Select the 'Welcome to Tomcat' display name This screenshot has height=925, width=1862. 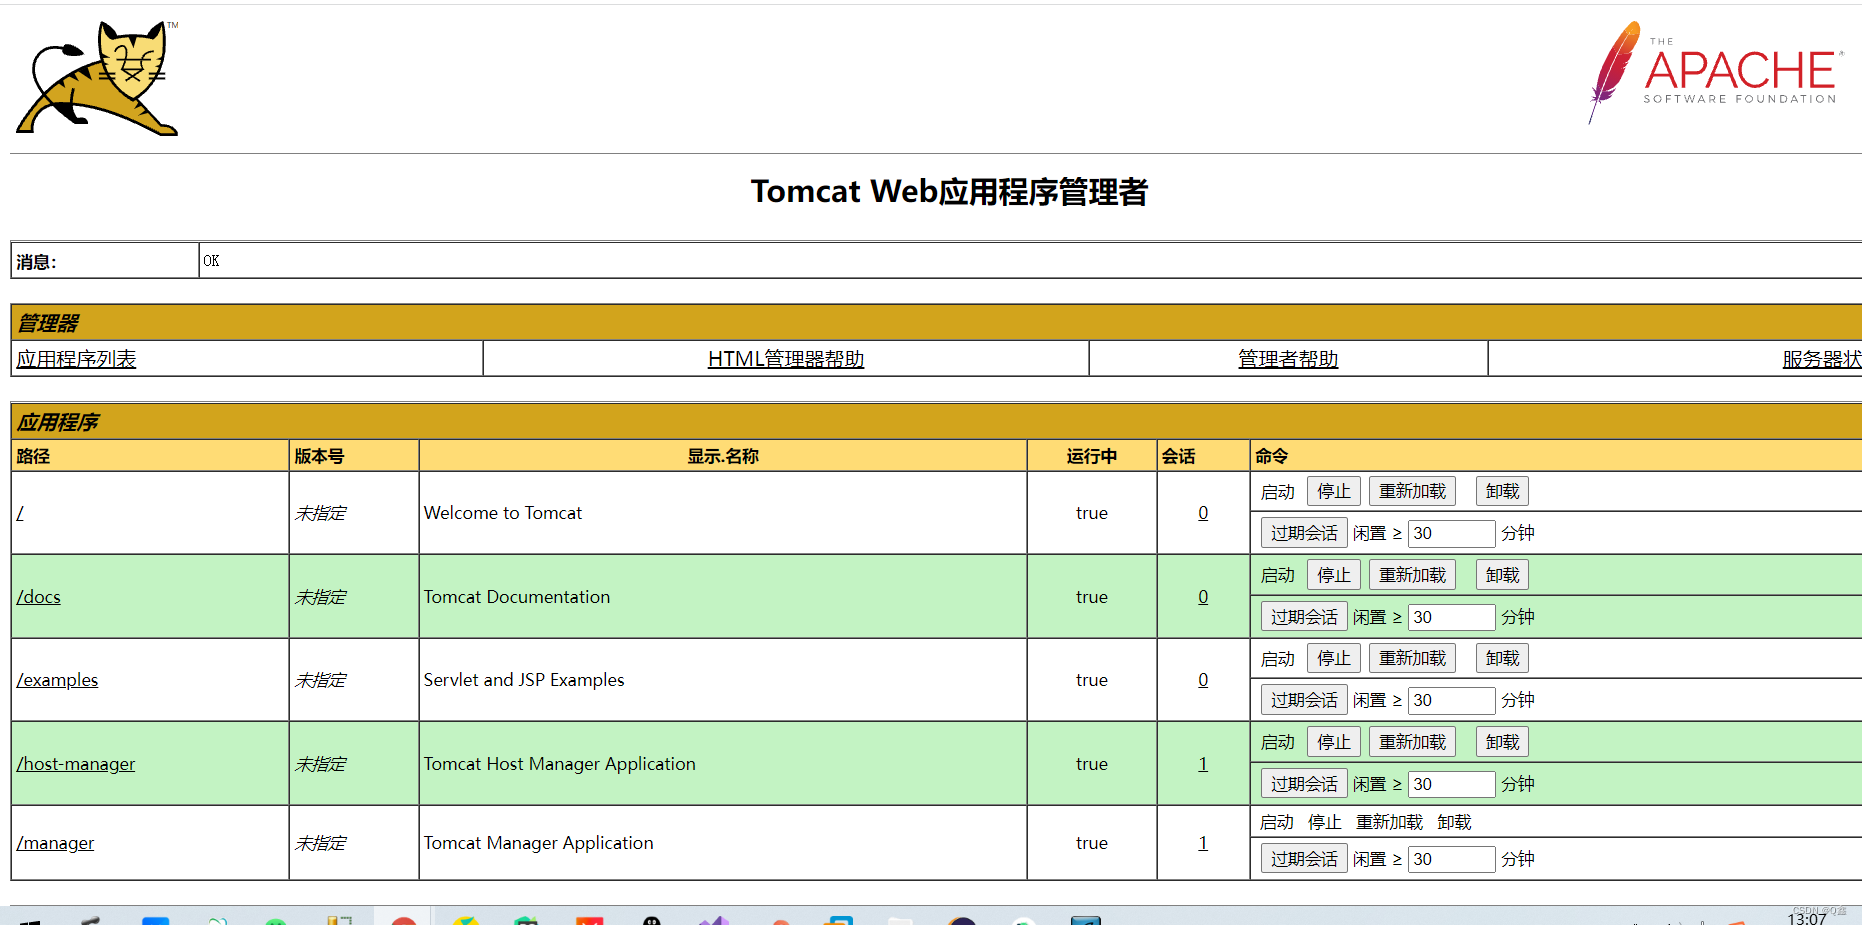tap(503, 513)
